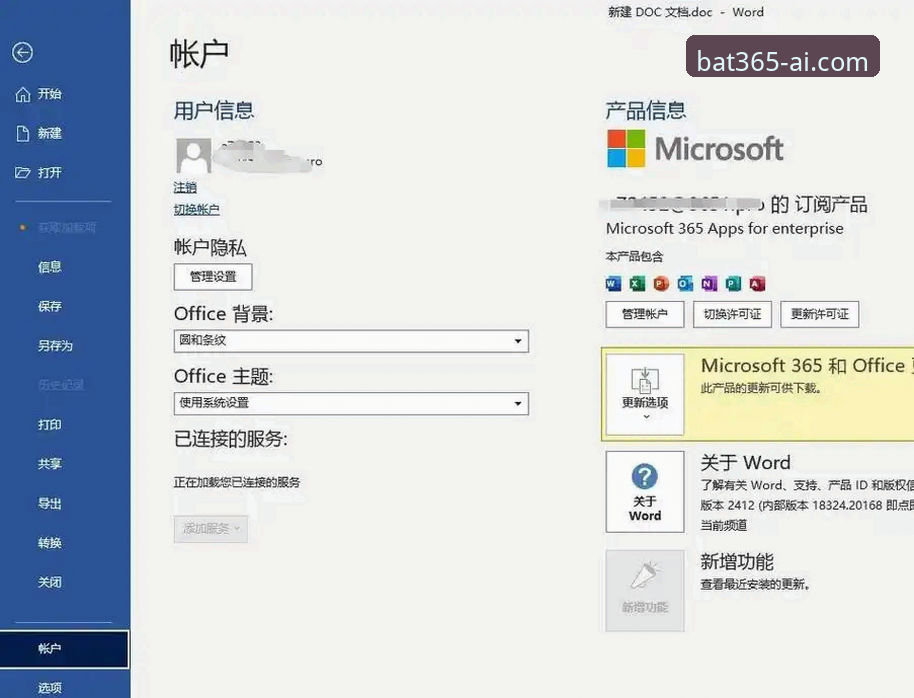Click the back arrow icon
This screenshot has width=914, height=698.
click(23, 52)
